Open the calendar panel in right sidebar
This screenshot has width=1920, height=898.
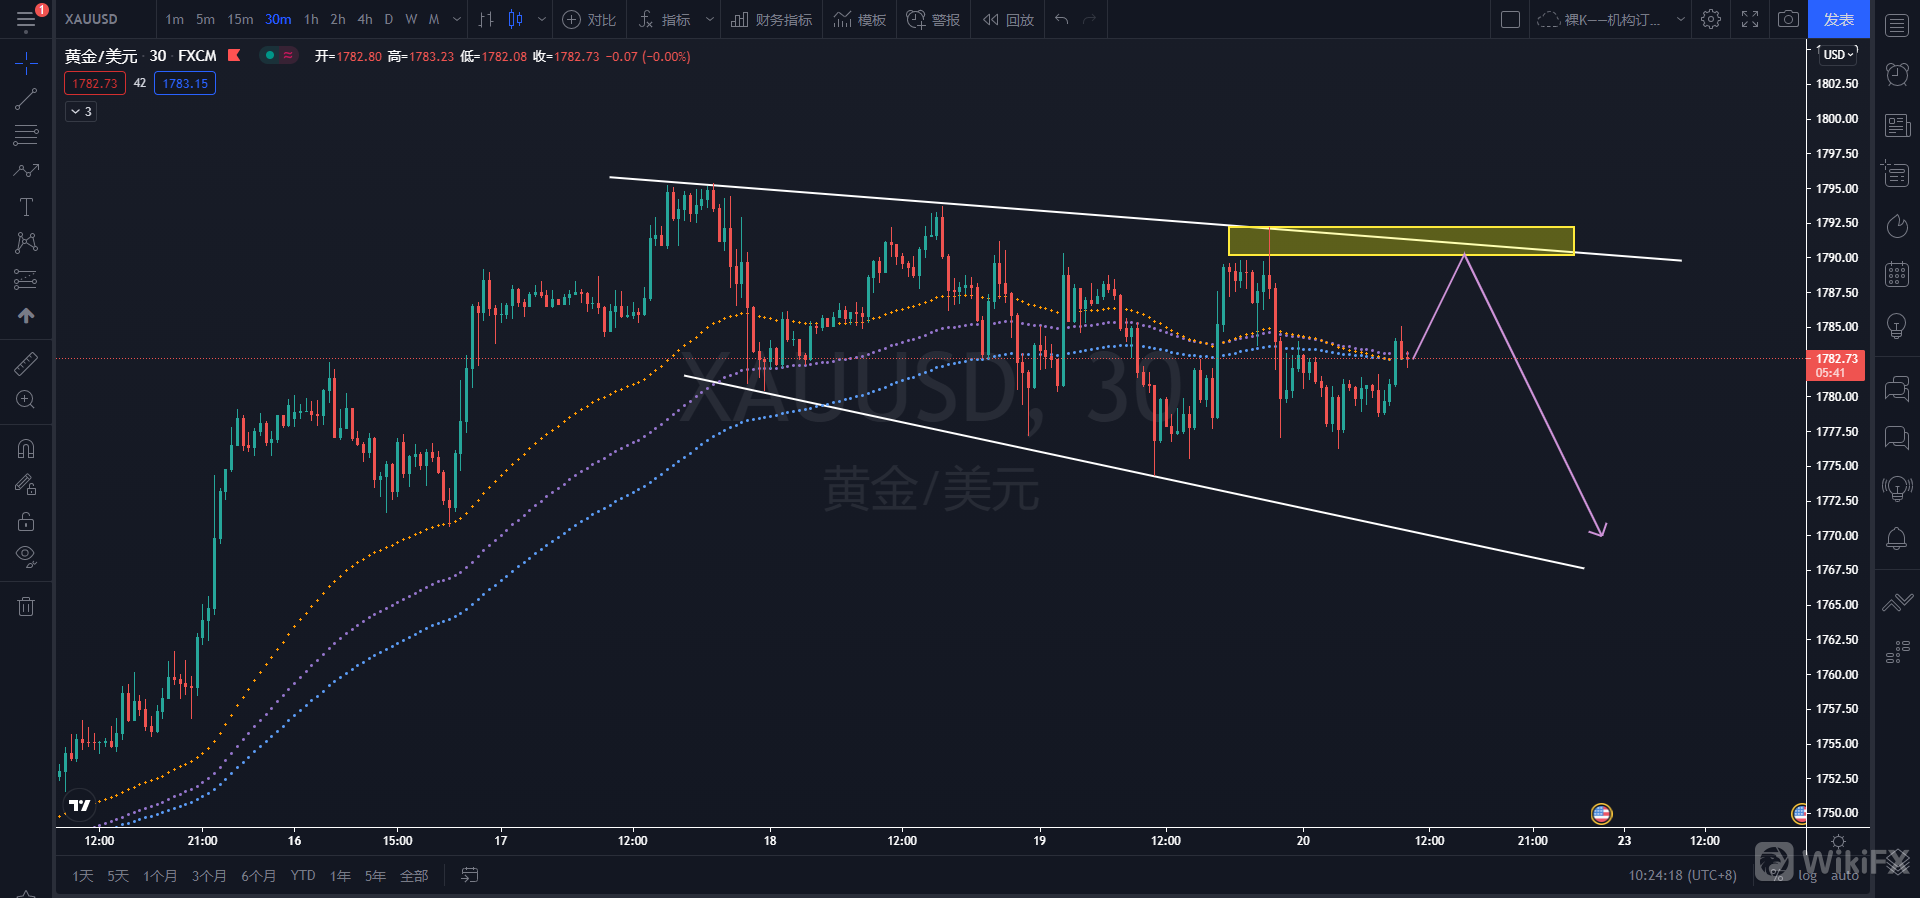coord(1896,274)
